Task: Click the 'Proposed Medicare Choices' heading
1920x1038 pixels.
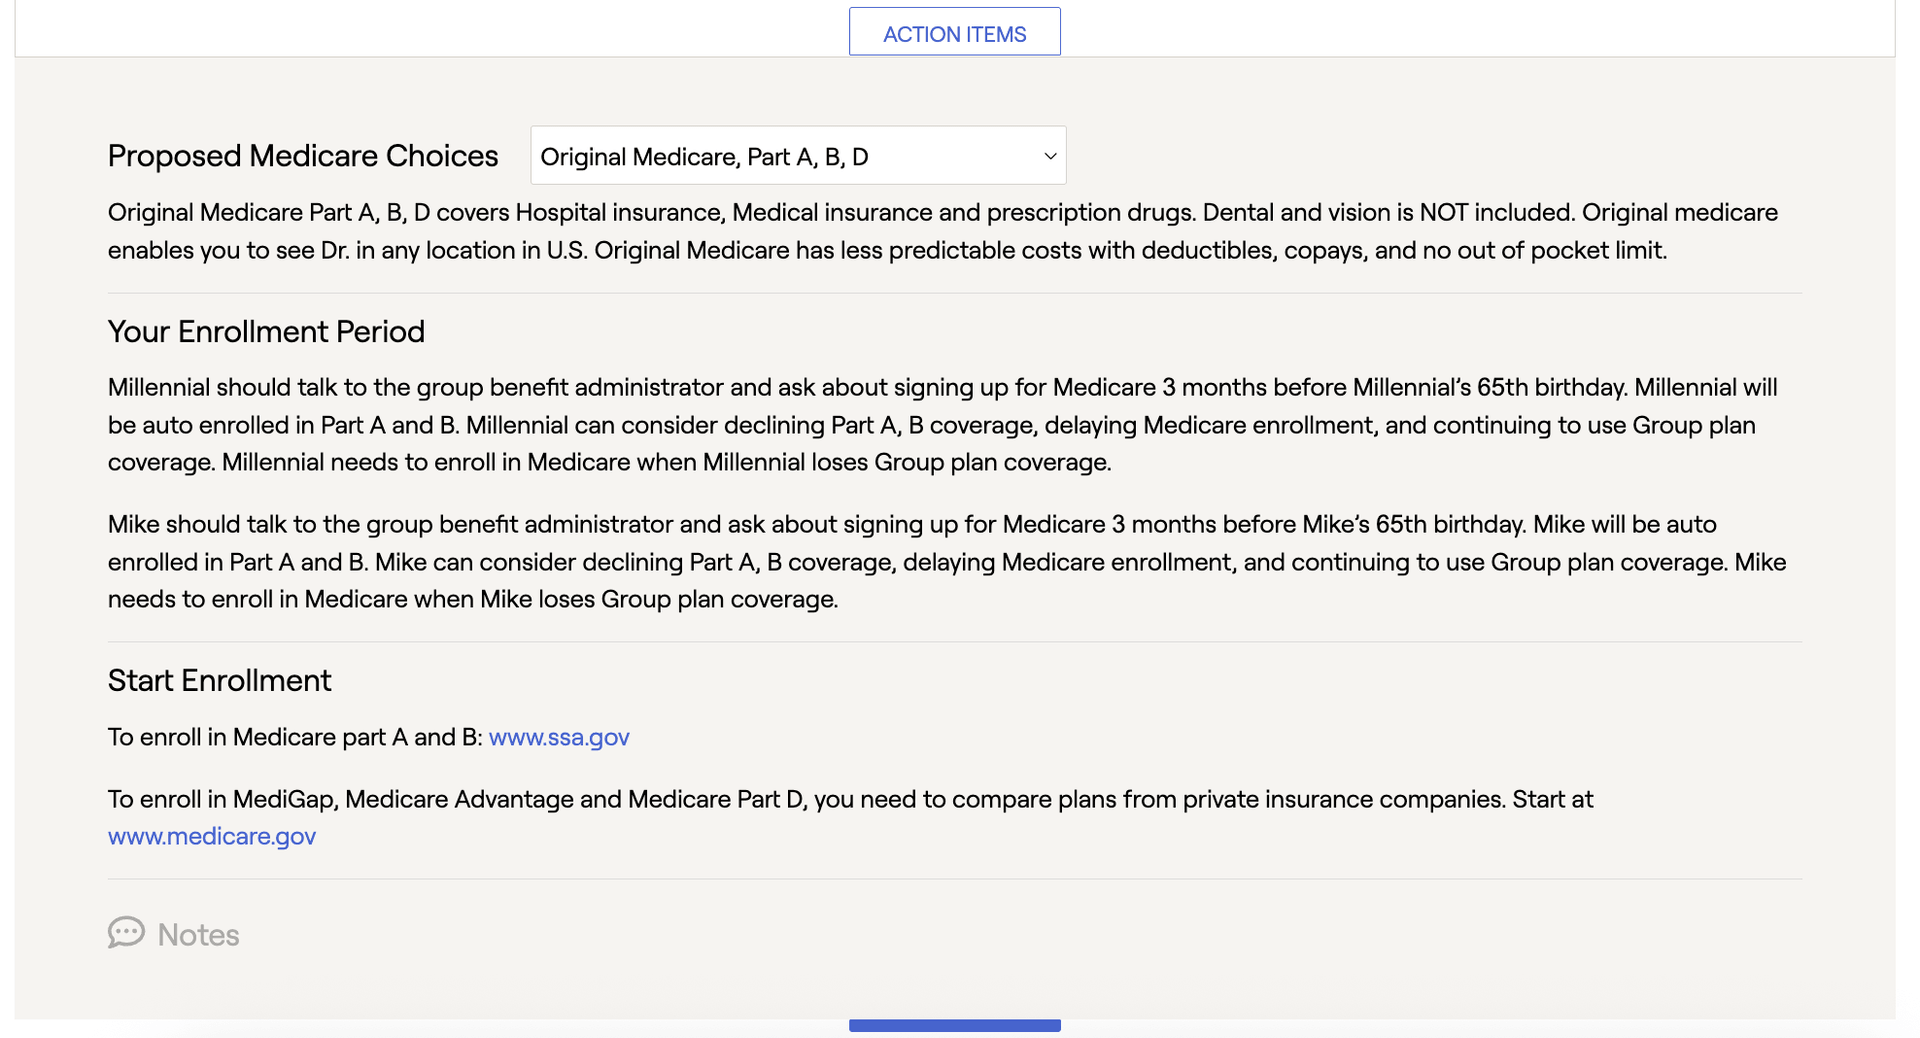Action: click(303, 156)
